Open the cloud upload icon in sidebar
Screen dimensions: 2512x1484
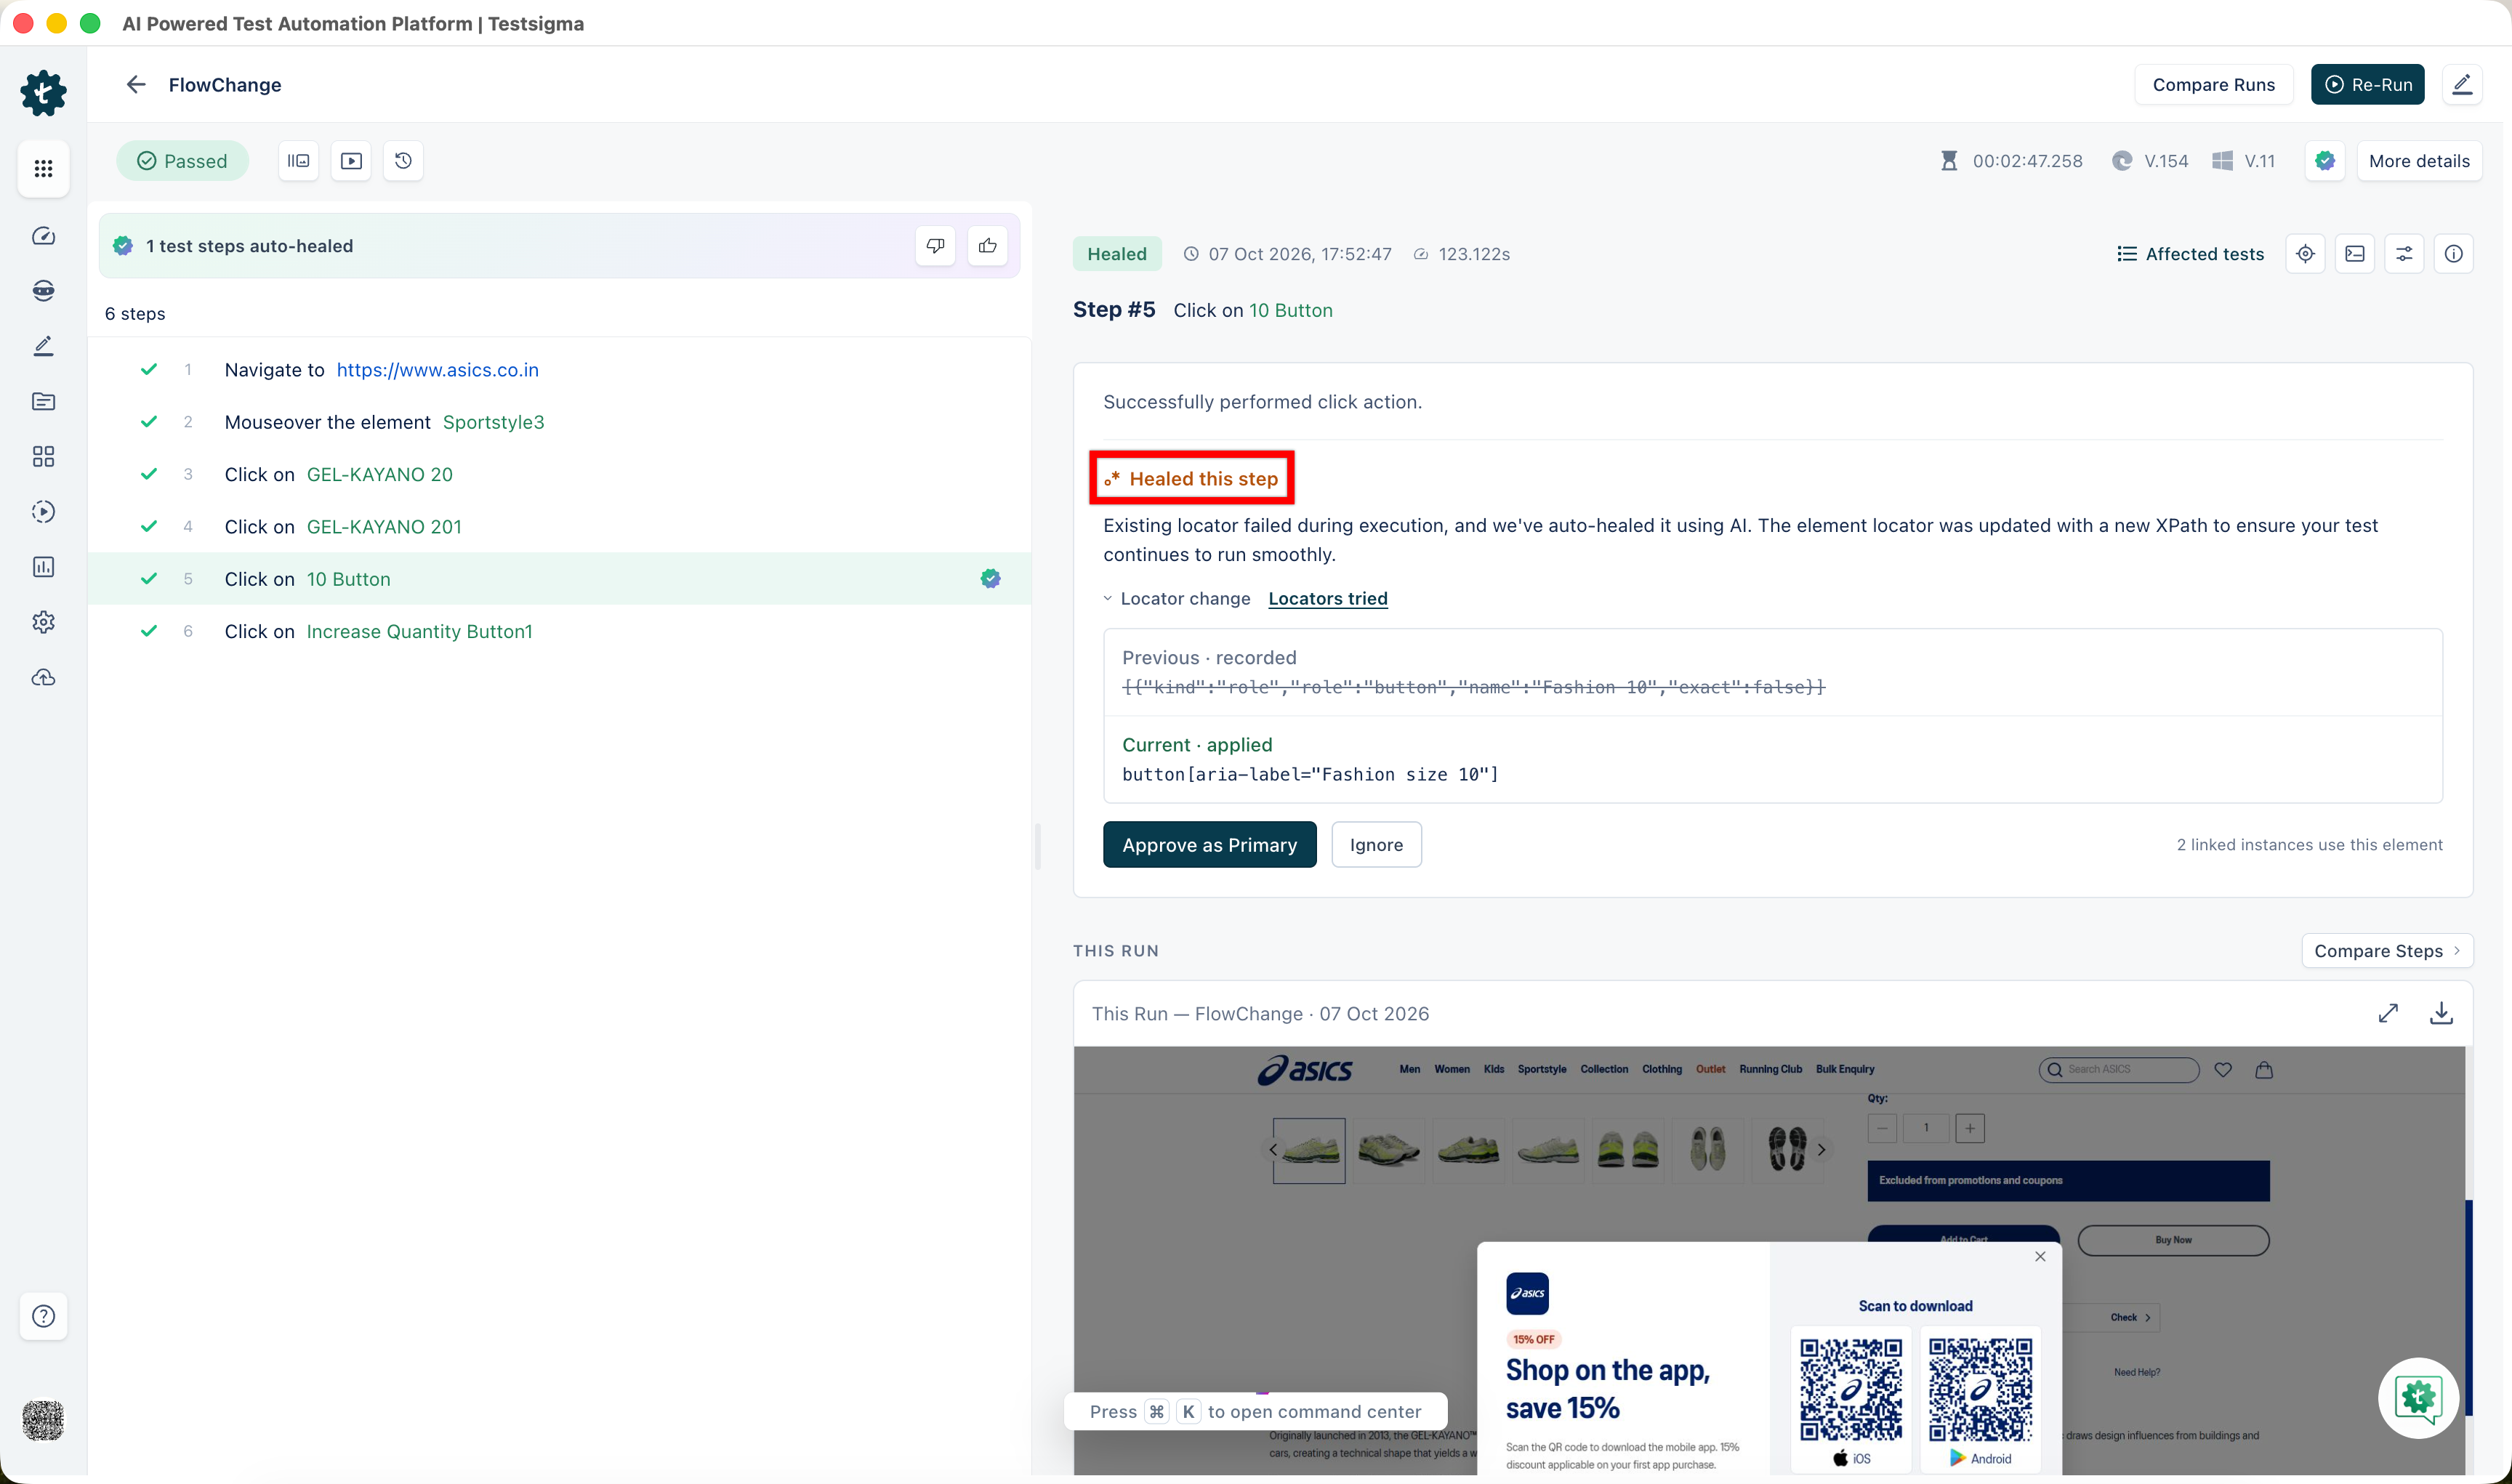[x=43, y=678]
